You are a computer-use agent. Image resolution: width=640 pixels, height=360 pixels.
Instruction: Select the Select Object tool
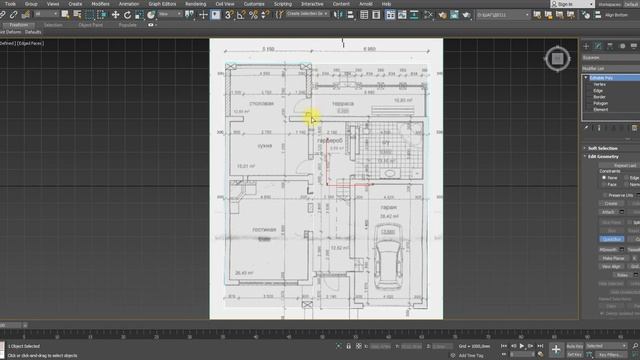[x=65, y=15]
